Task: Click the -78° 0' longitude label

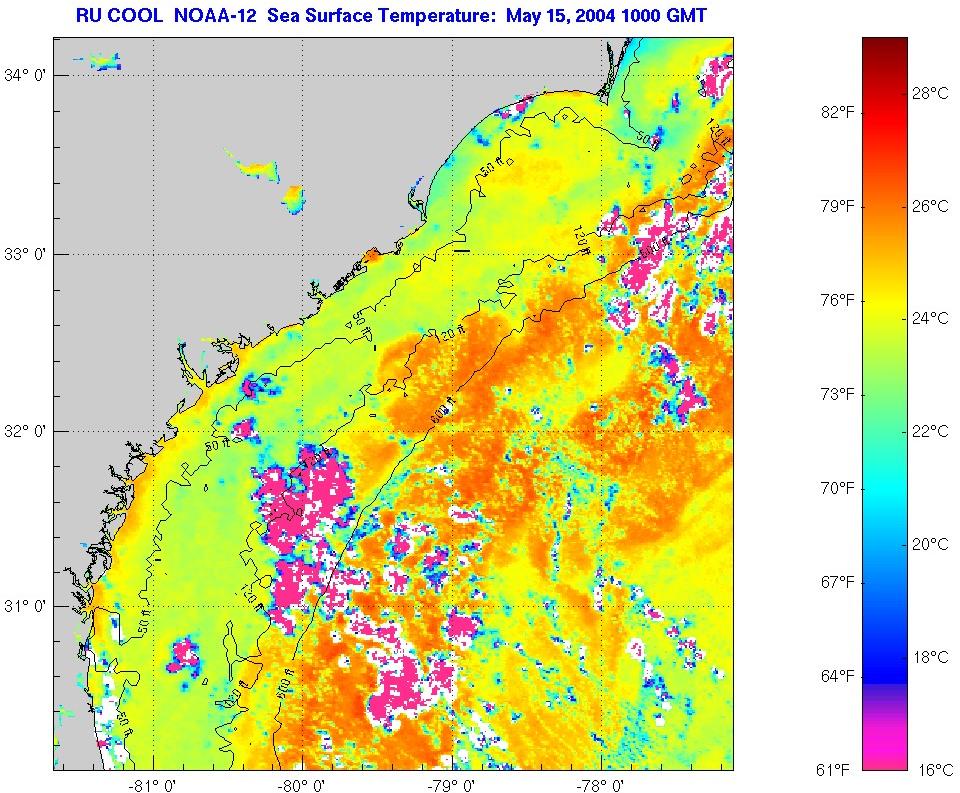Action: (x=601, y=784)
